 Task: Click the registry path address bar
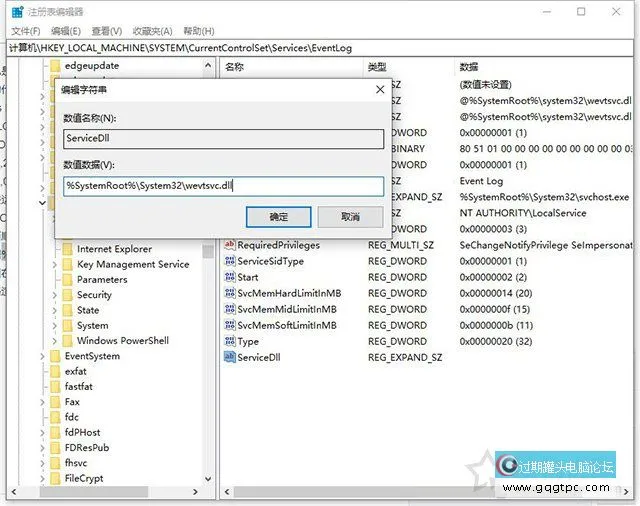pos(320,48)
